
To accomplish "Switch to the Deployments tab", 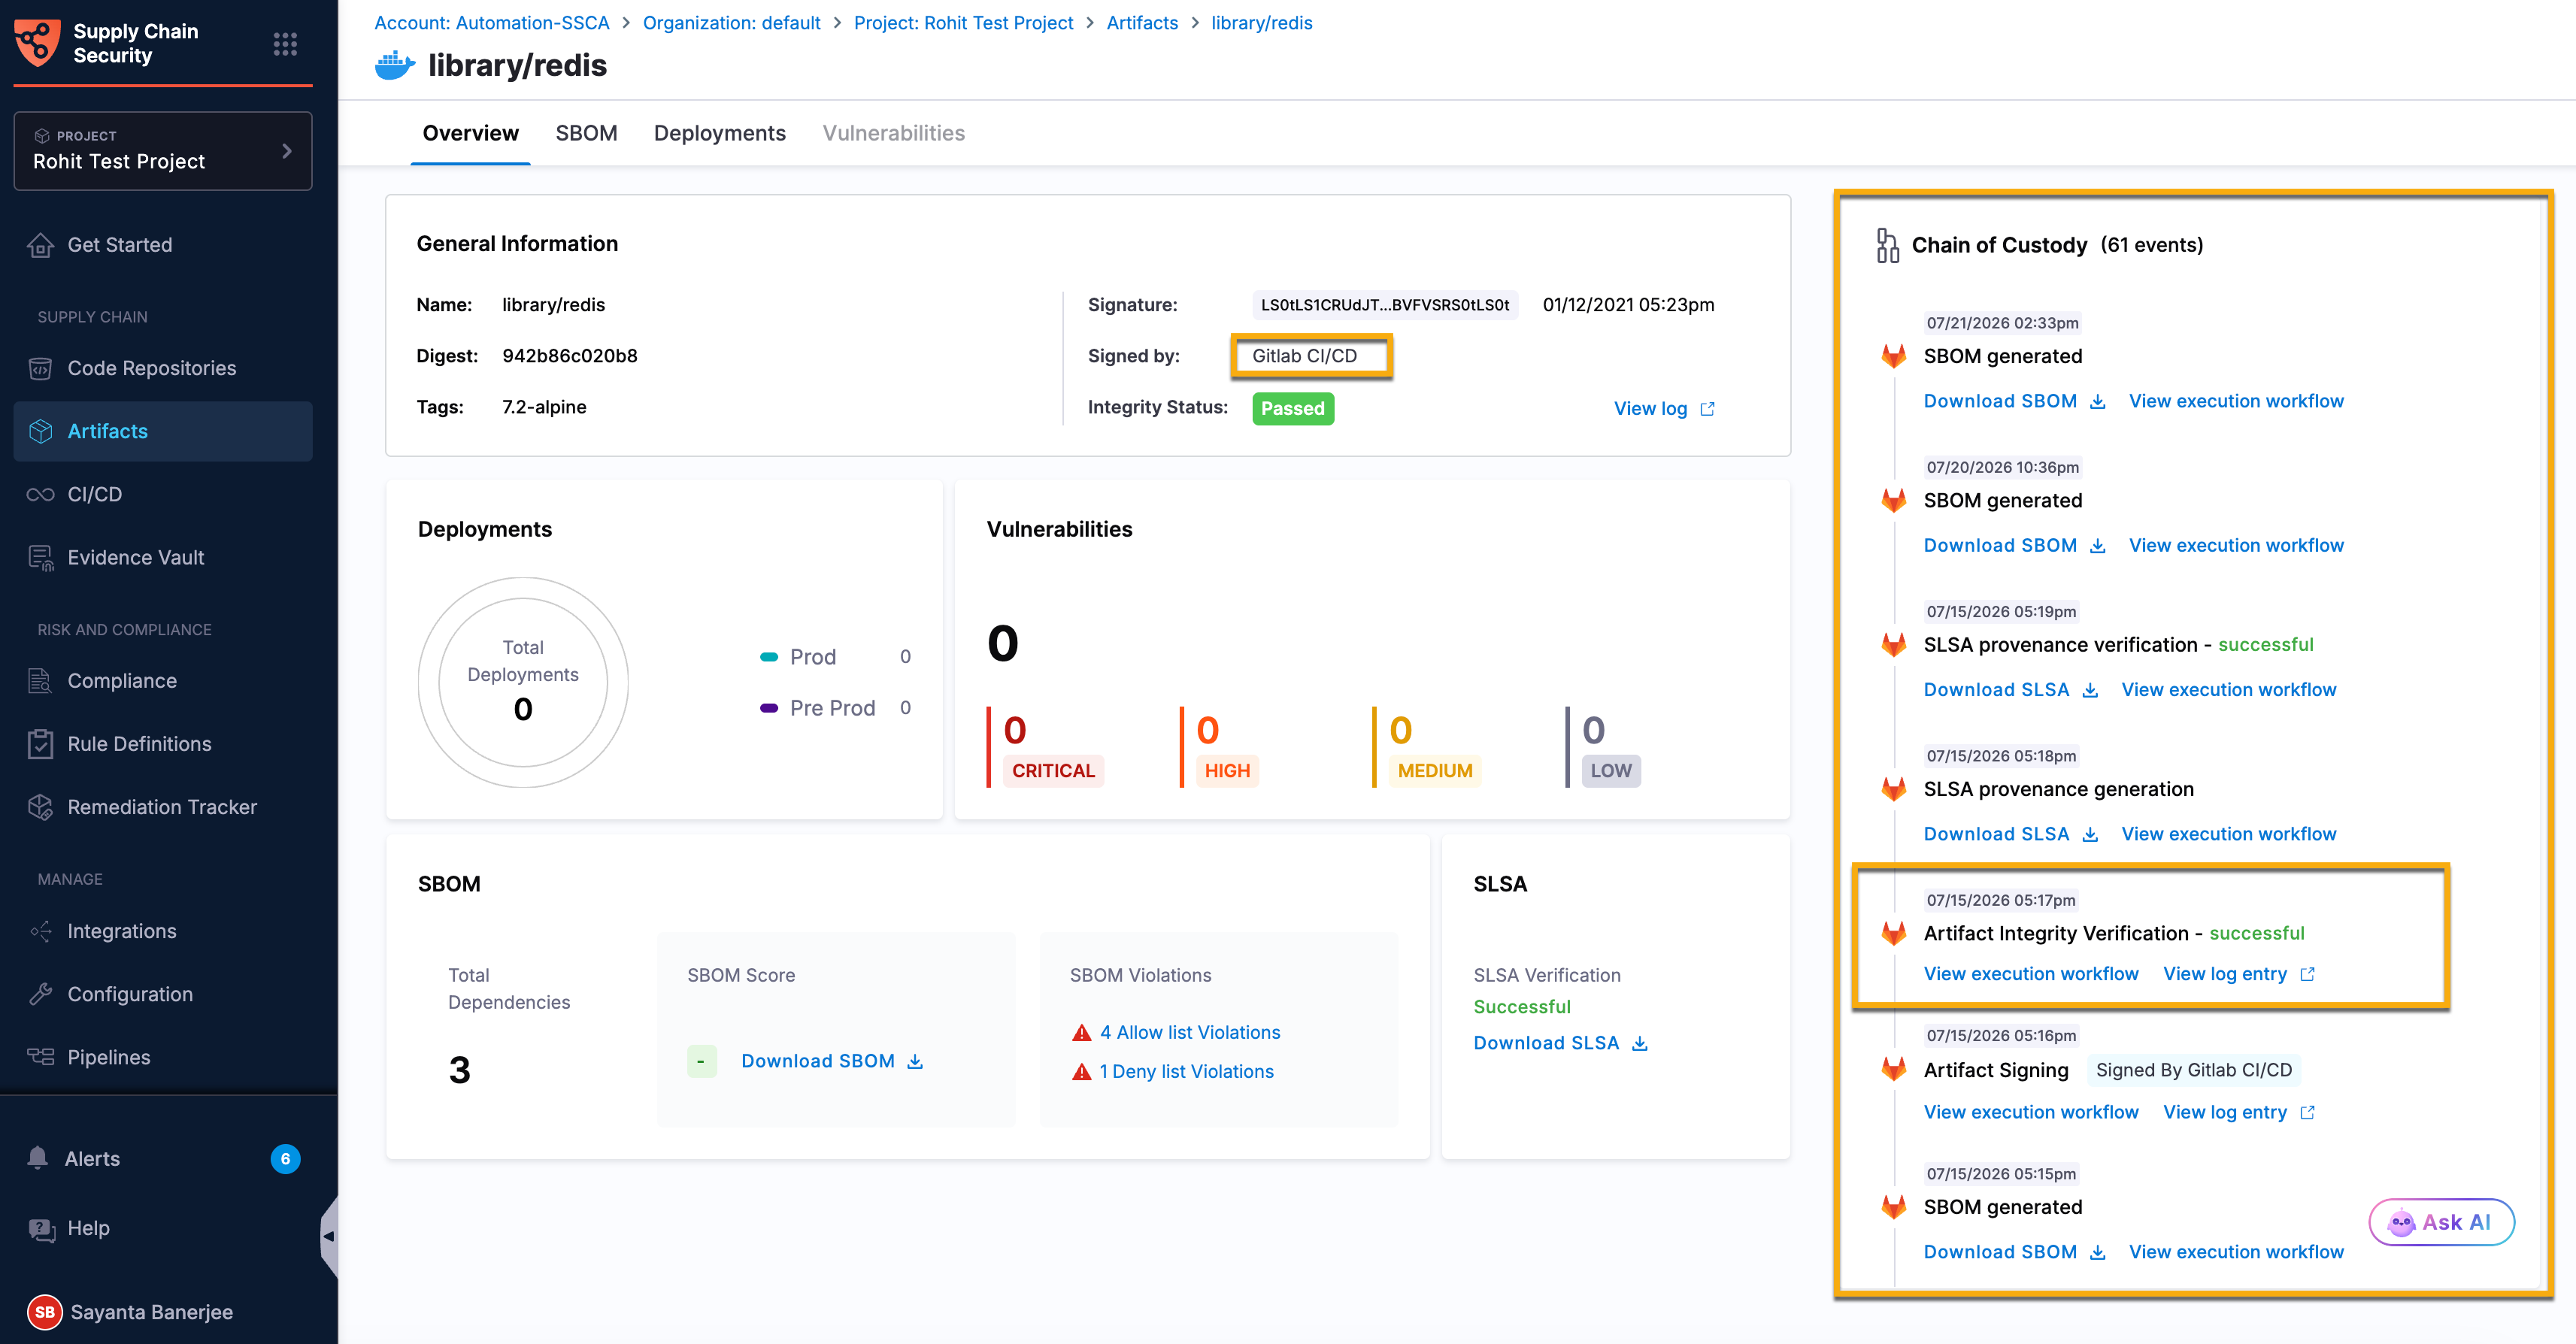I will pos(719,133).
